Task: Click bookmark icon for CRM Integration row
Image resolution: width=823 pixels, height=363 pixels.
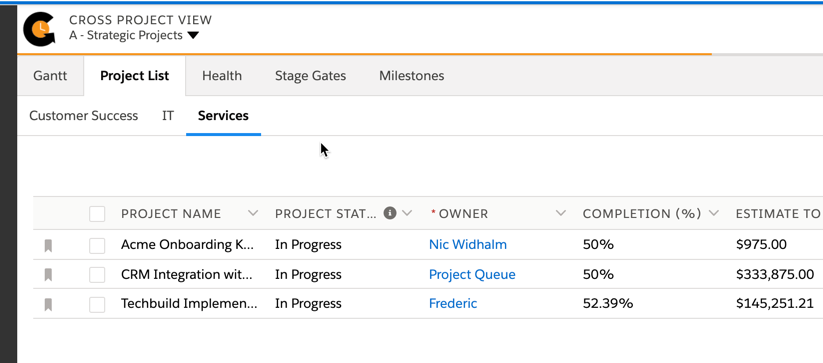Action: tap(48, 275)
